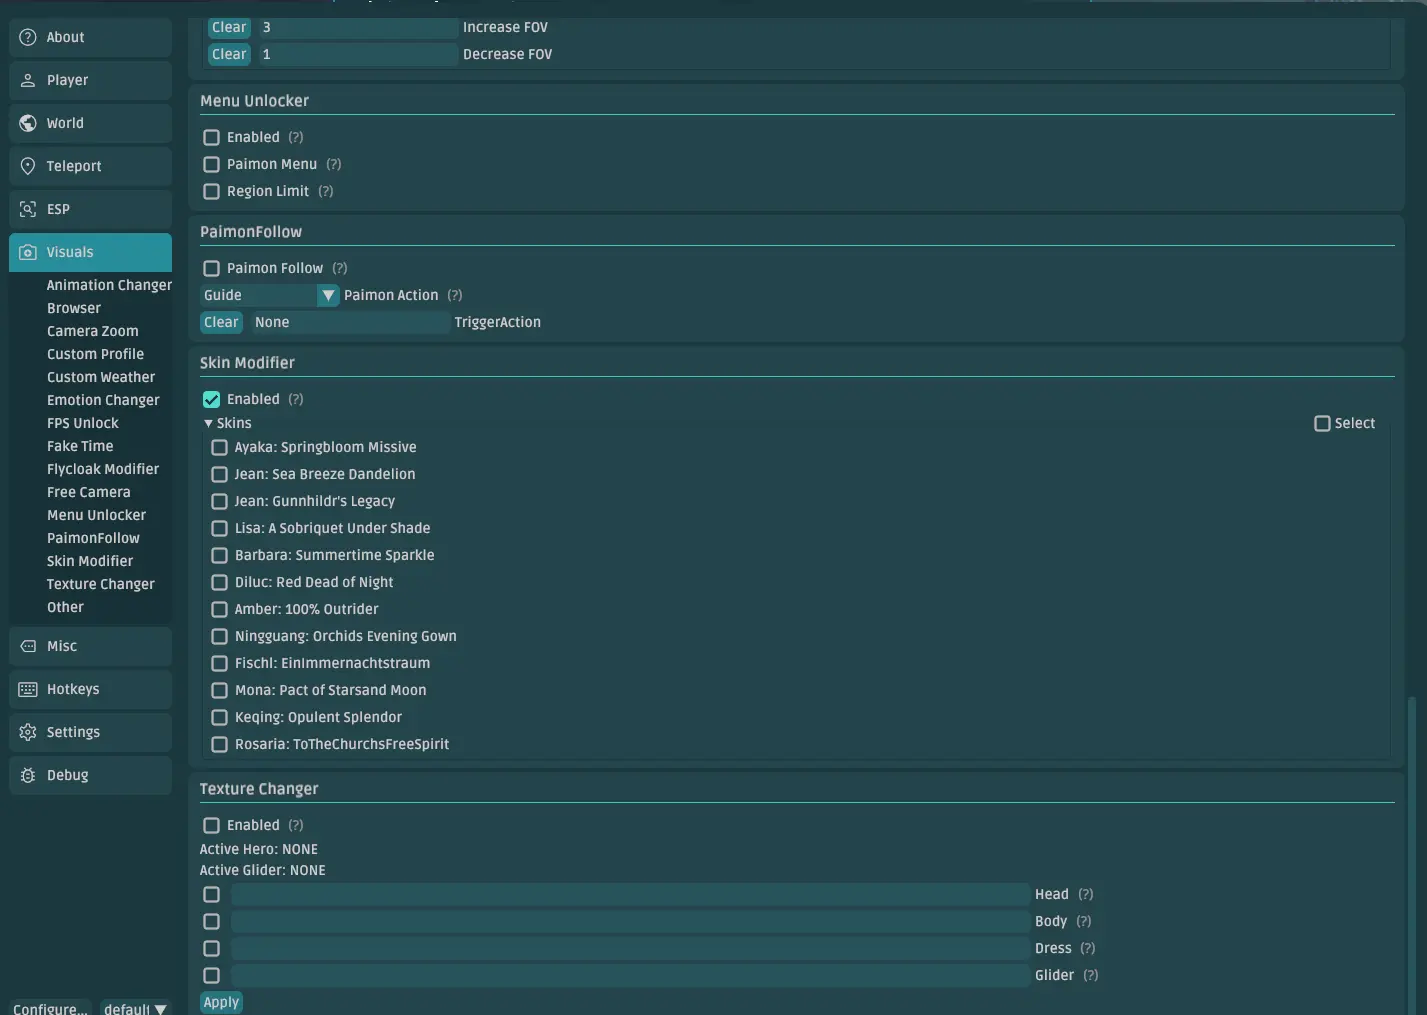Click the Debug bug icon

(x=28, y=775)
